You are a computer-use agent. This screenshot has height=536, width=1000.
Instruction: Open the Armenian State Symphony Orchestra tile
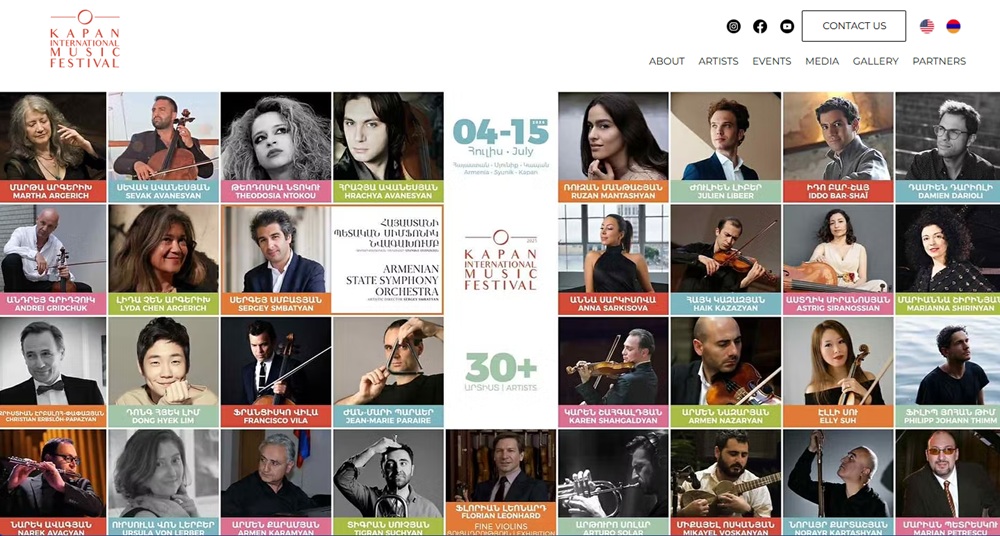[387, 259]
